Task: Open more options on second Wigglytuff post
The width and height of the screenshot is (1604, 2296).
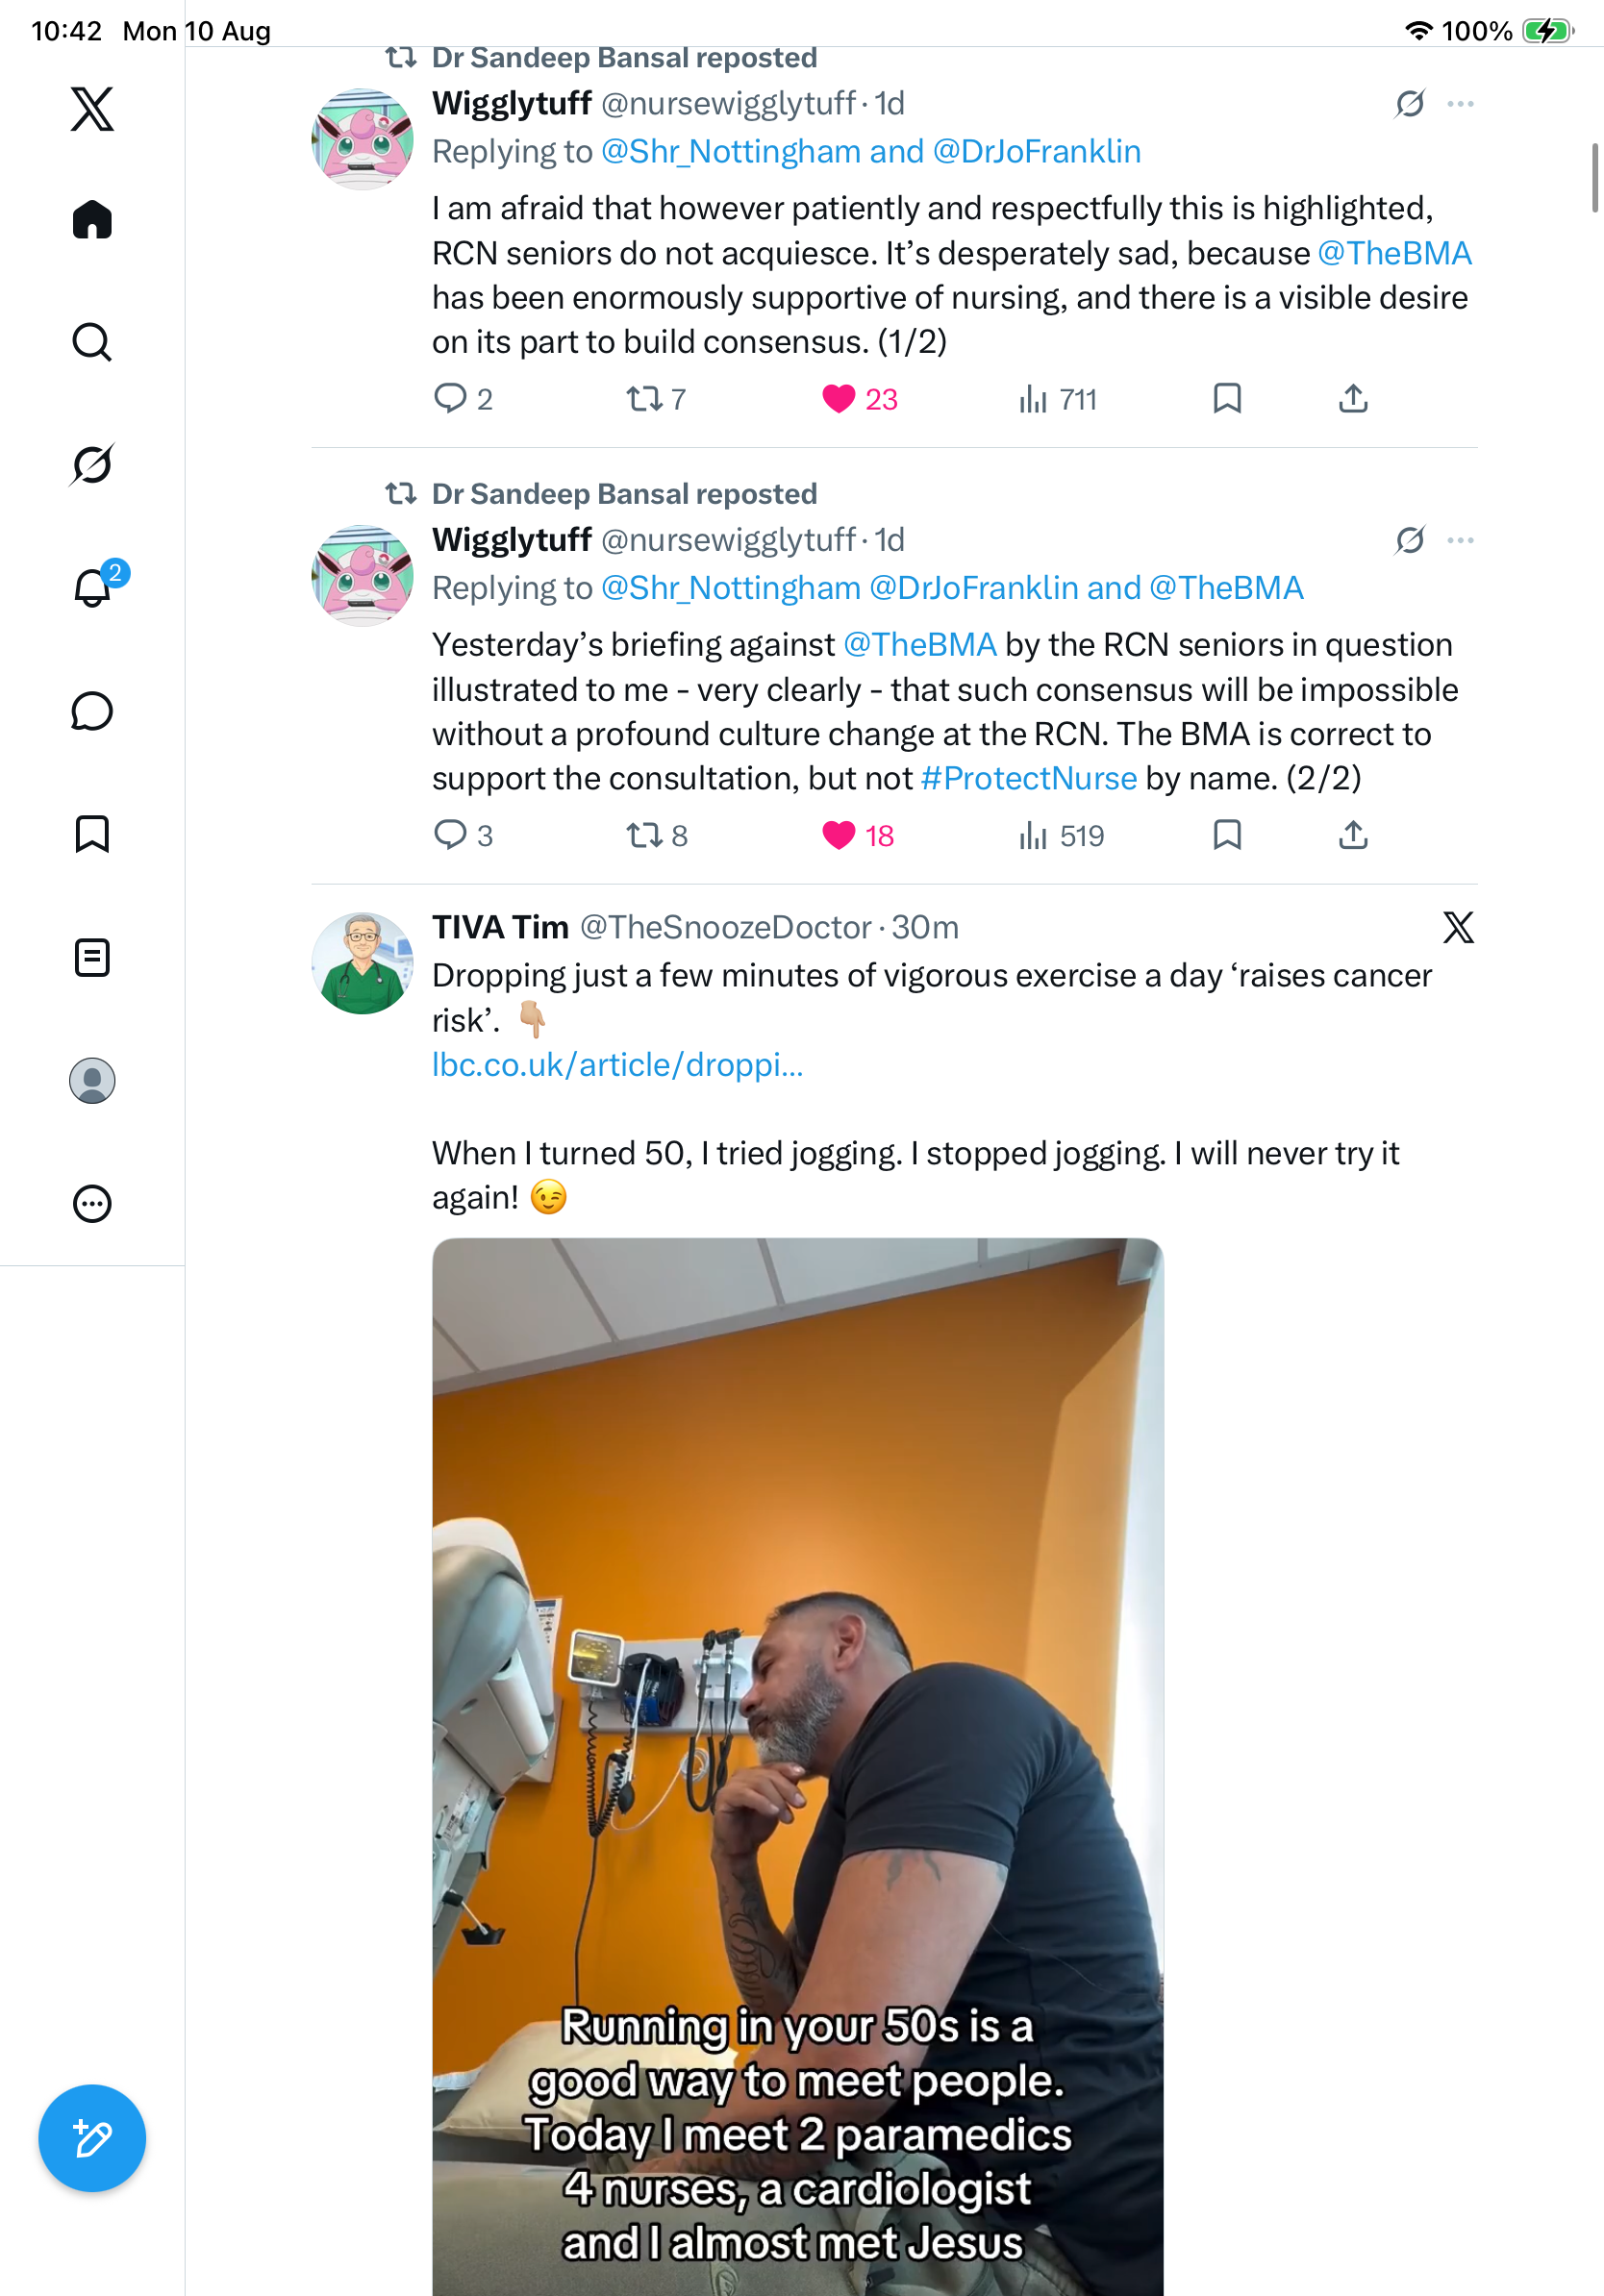Action: click(x=1460, y=540)
